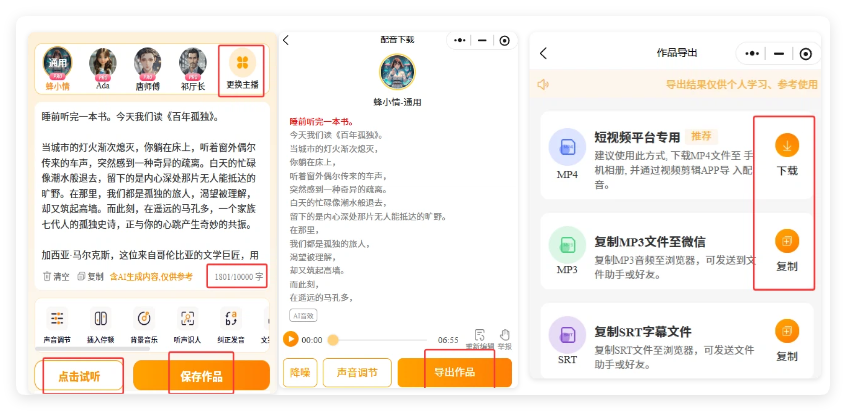Play the audio with the orange play button
Image resolution: width=846 pixels, height=411 pixels.
[x=291, y=340]
